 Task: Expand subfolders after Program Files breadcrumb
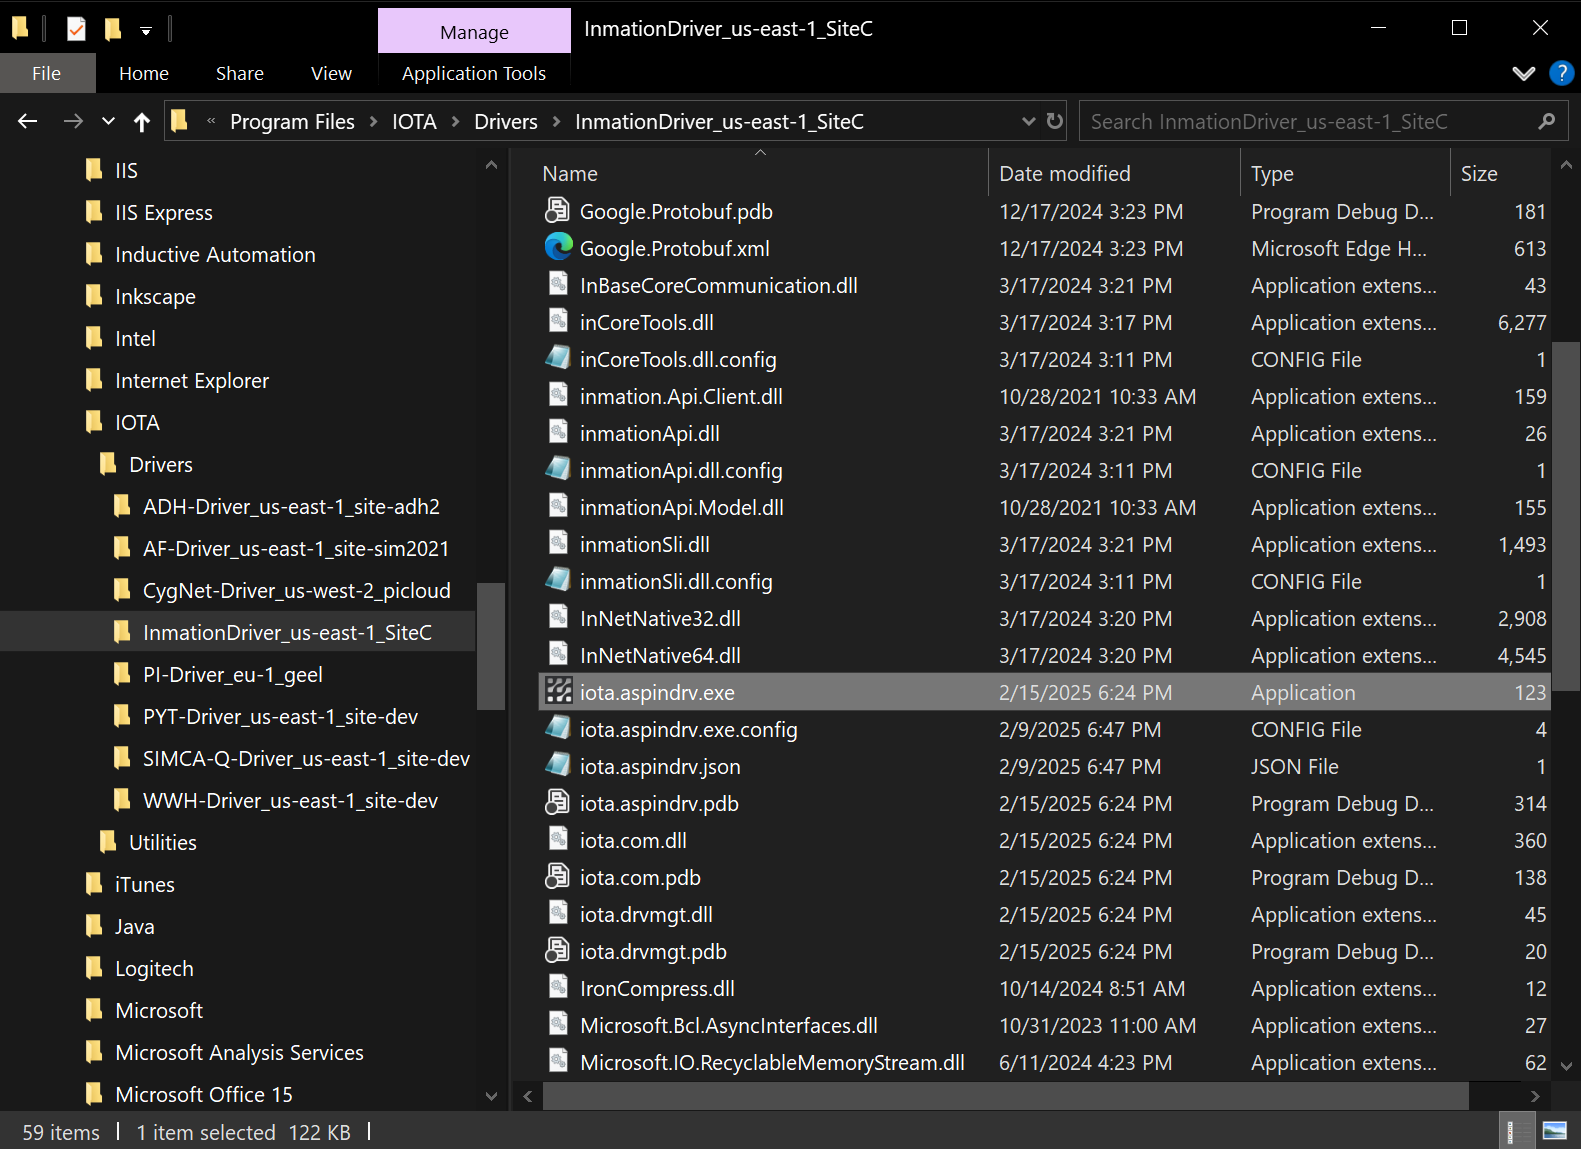[373, 121]
